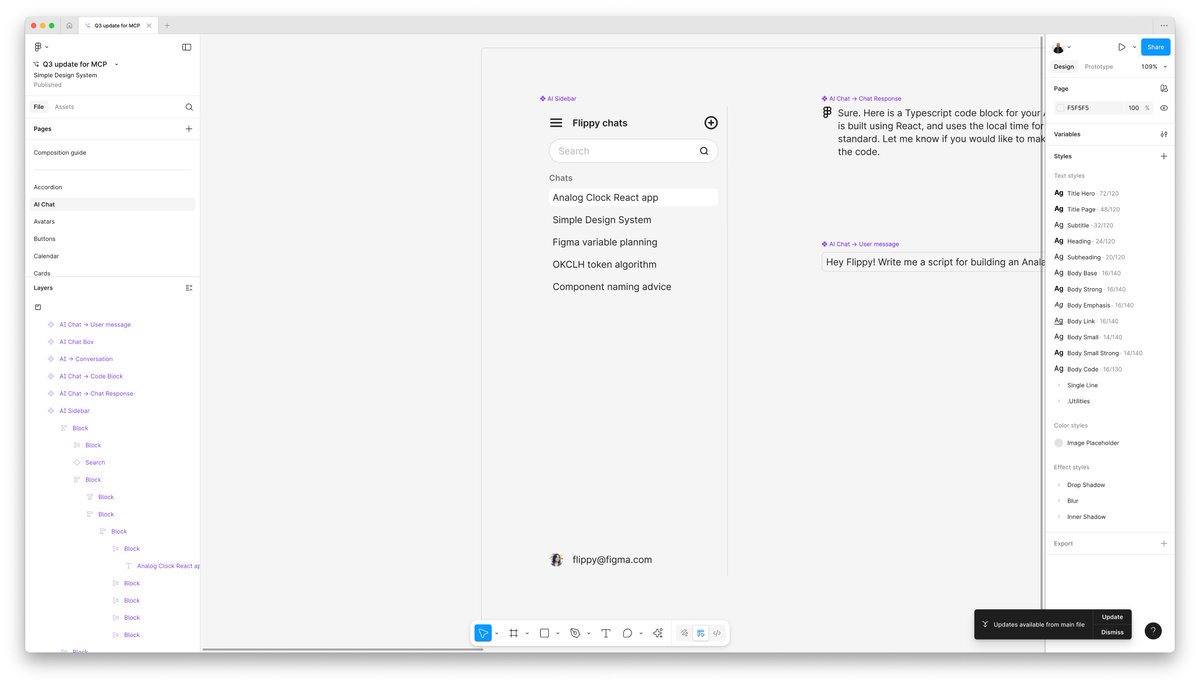This screenshot has width=1200, height=686.
Task: Open the Figma main menu logo
Action: pos(40,47)
